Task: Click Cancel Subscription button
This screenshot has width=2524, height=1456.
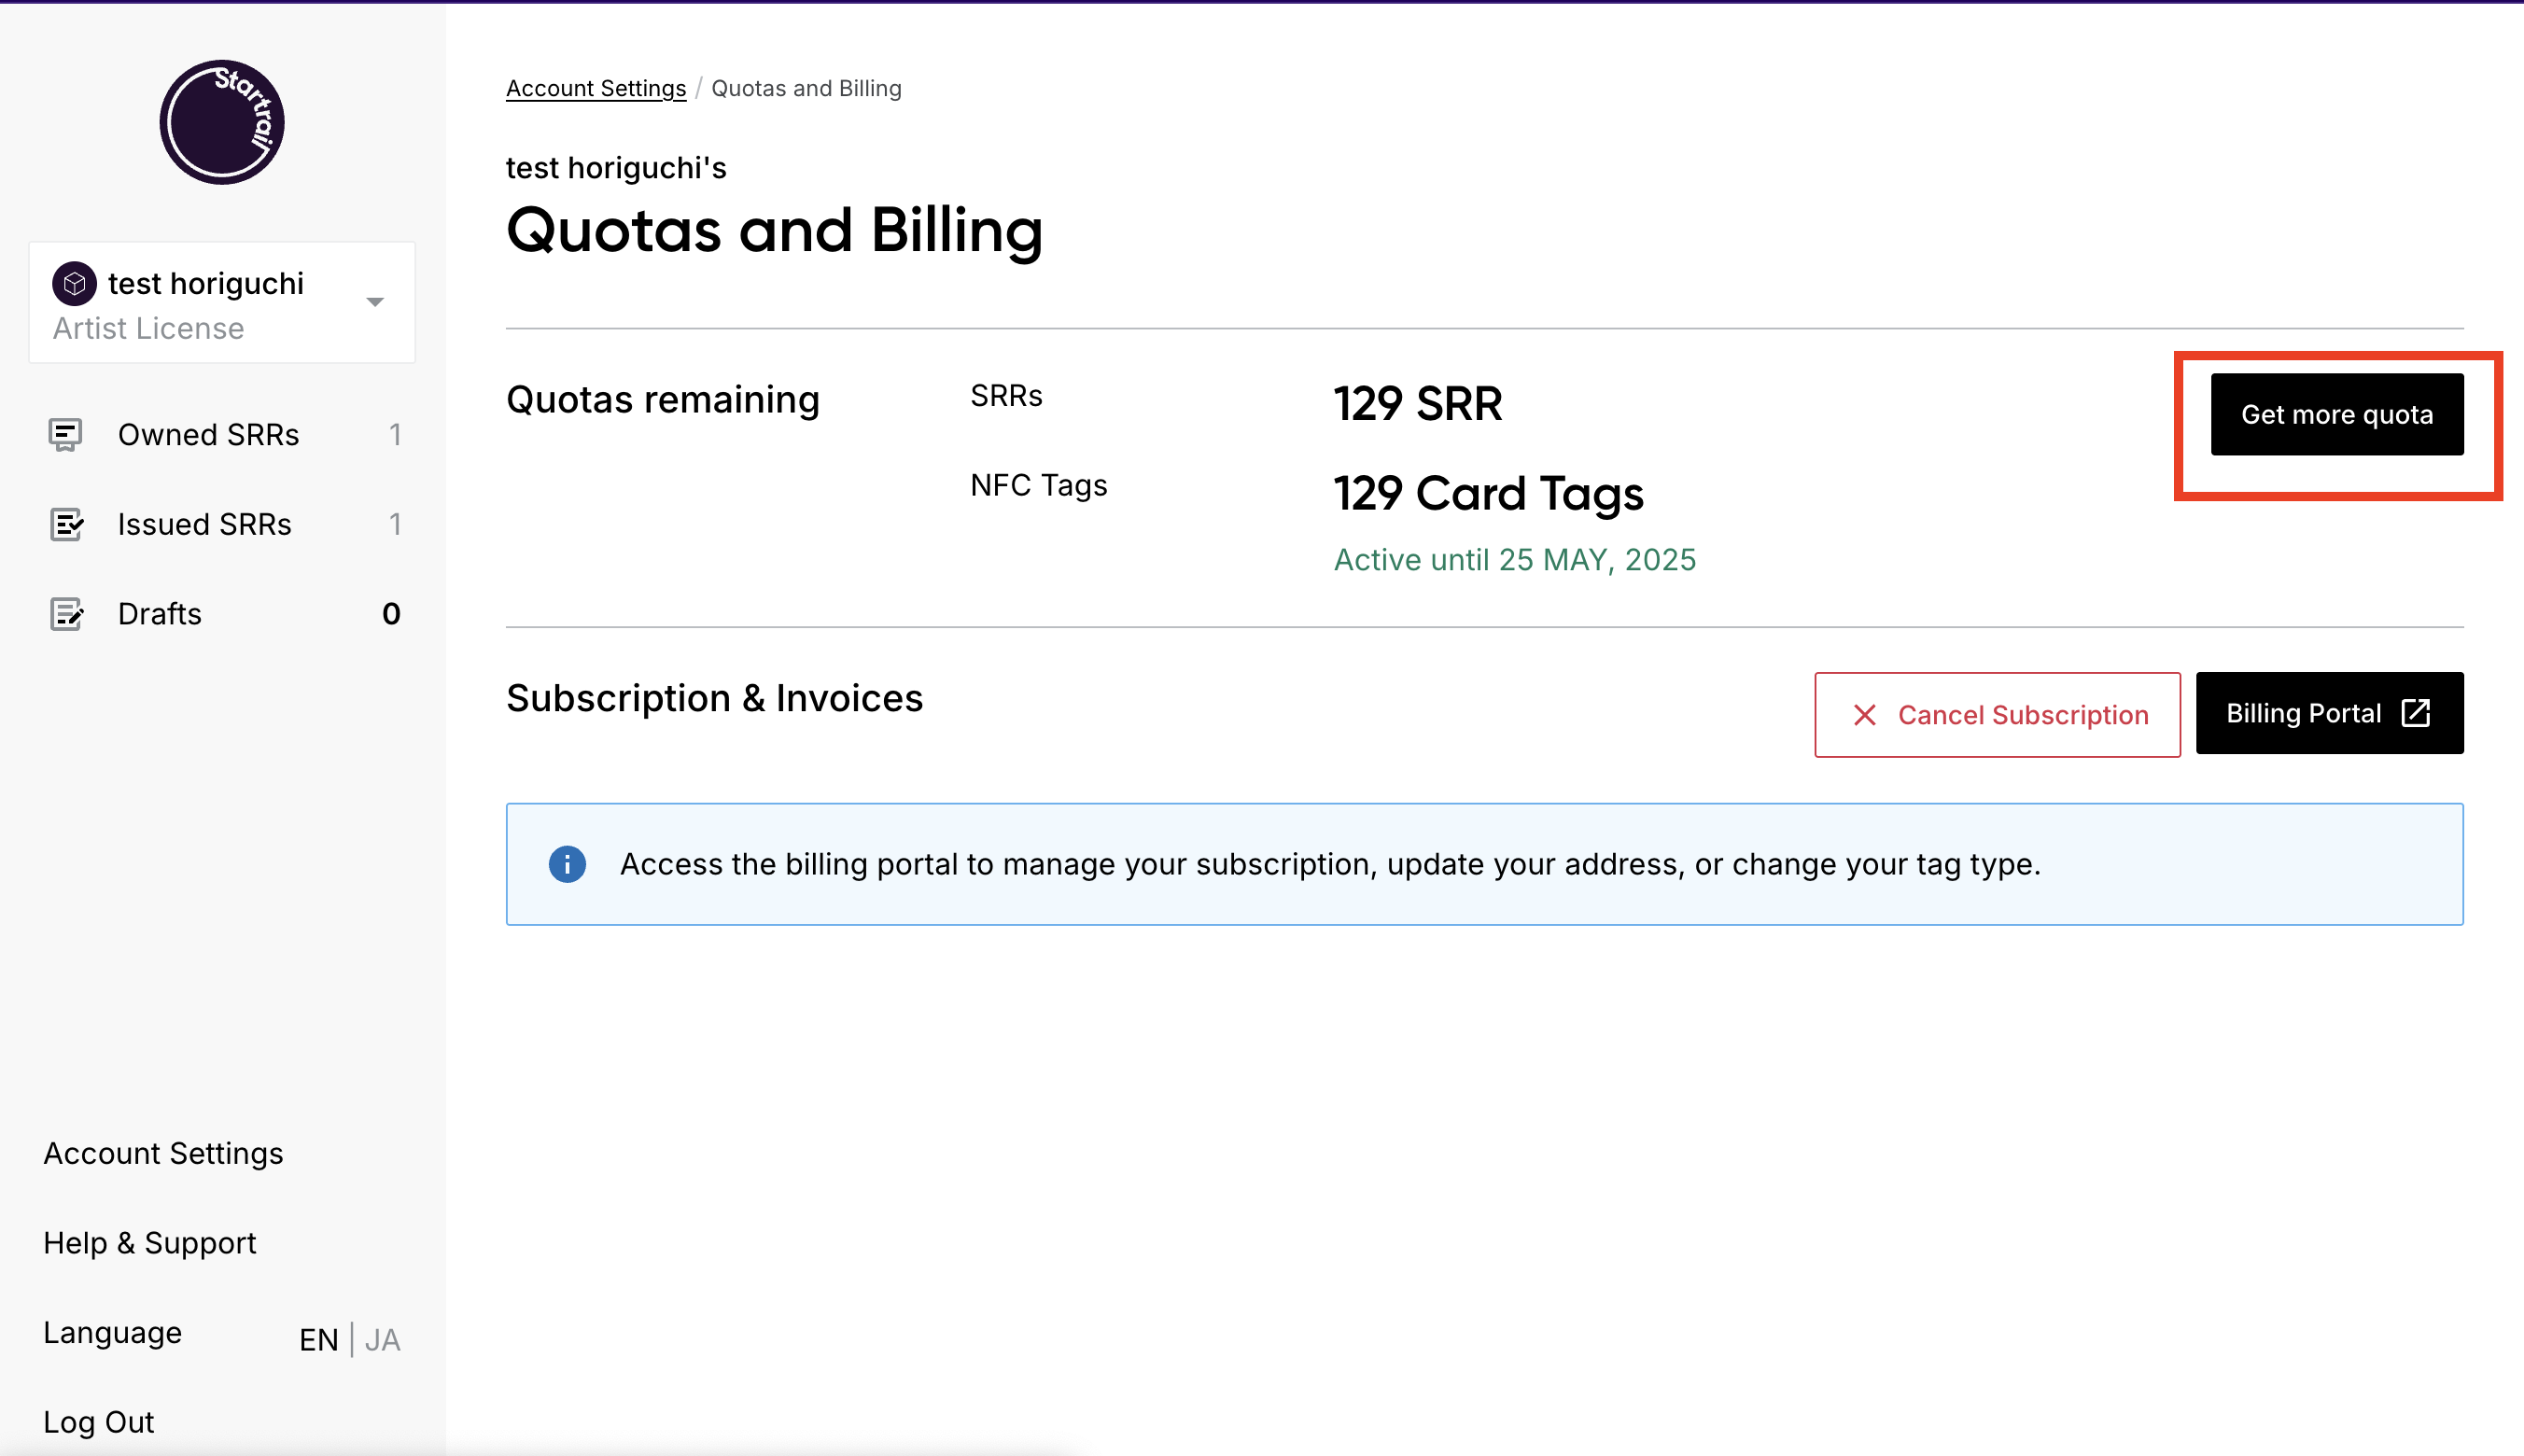Action: (x=1997, y=715)
